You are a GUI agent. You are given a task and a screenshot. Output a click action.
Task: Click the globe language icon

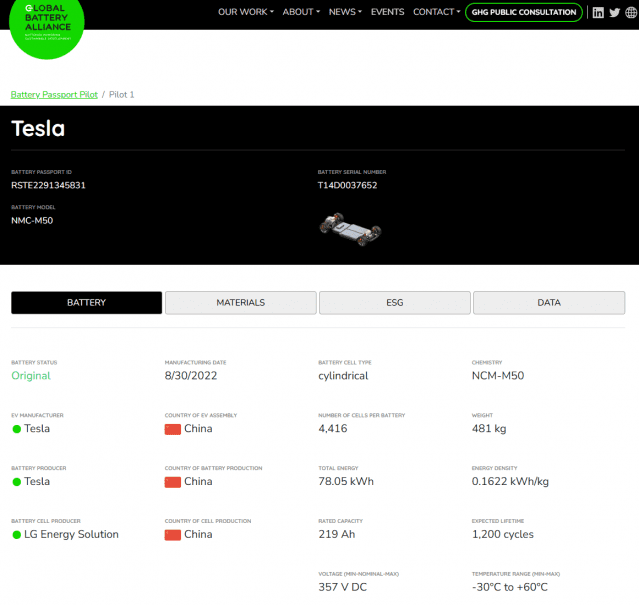point(631,13)
